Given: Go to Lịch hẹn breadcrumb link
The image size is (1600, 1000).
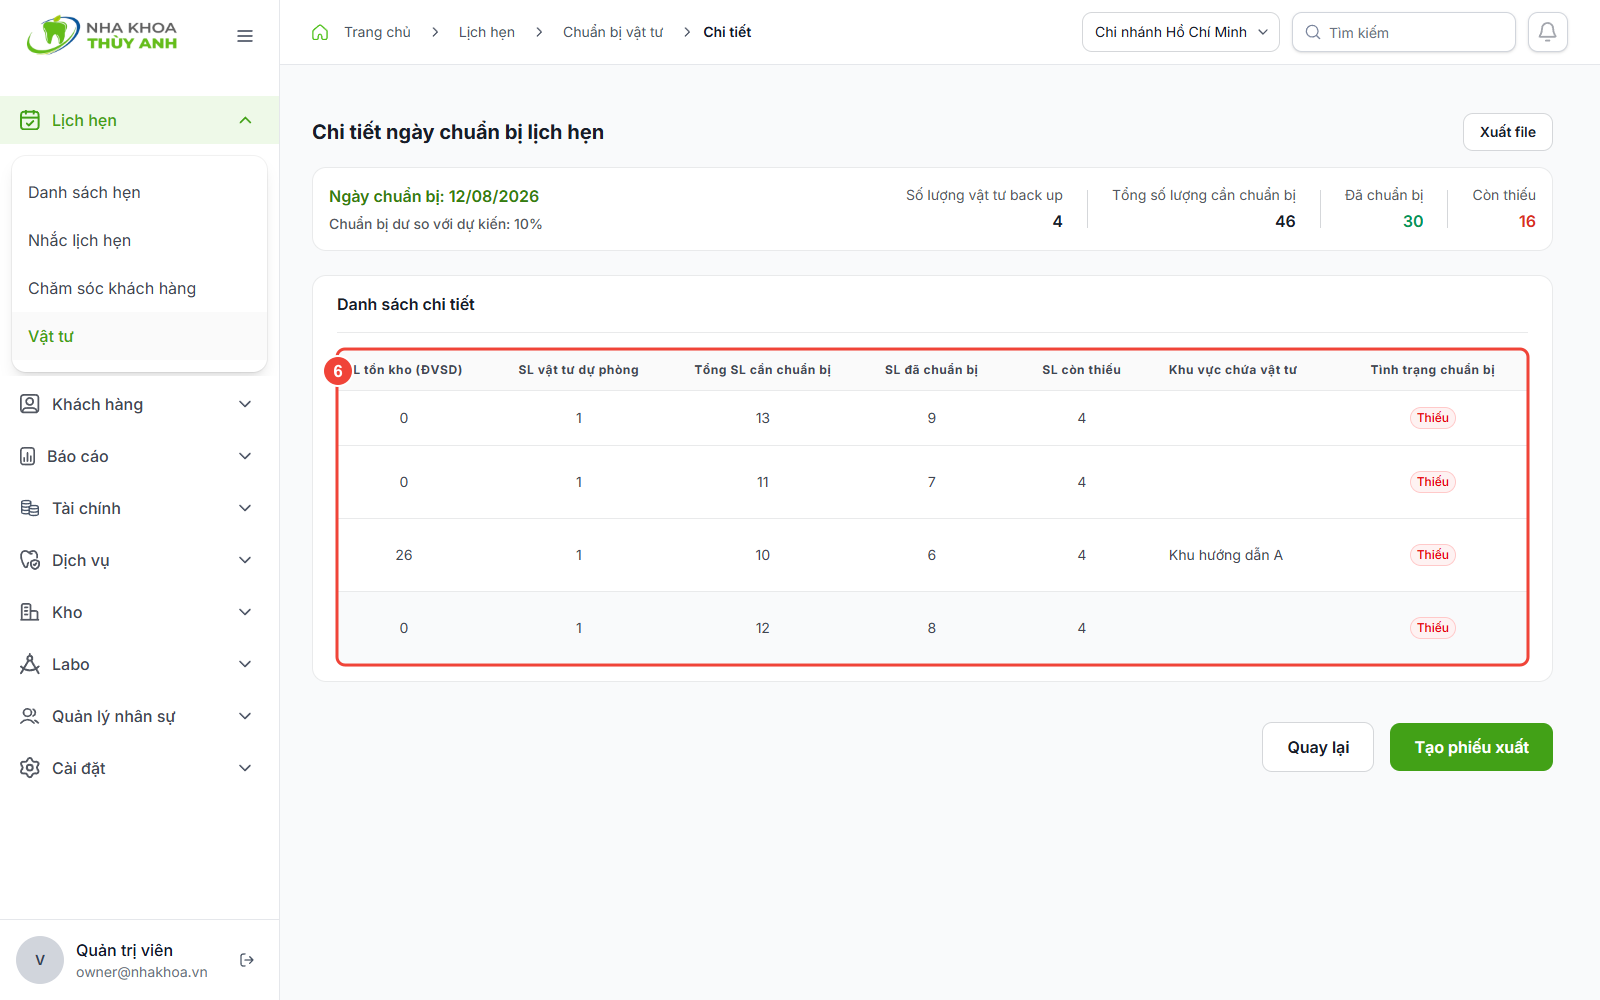Looking at the screenshot, I should click(x=487, y=32).
